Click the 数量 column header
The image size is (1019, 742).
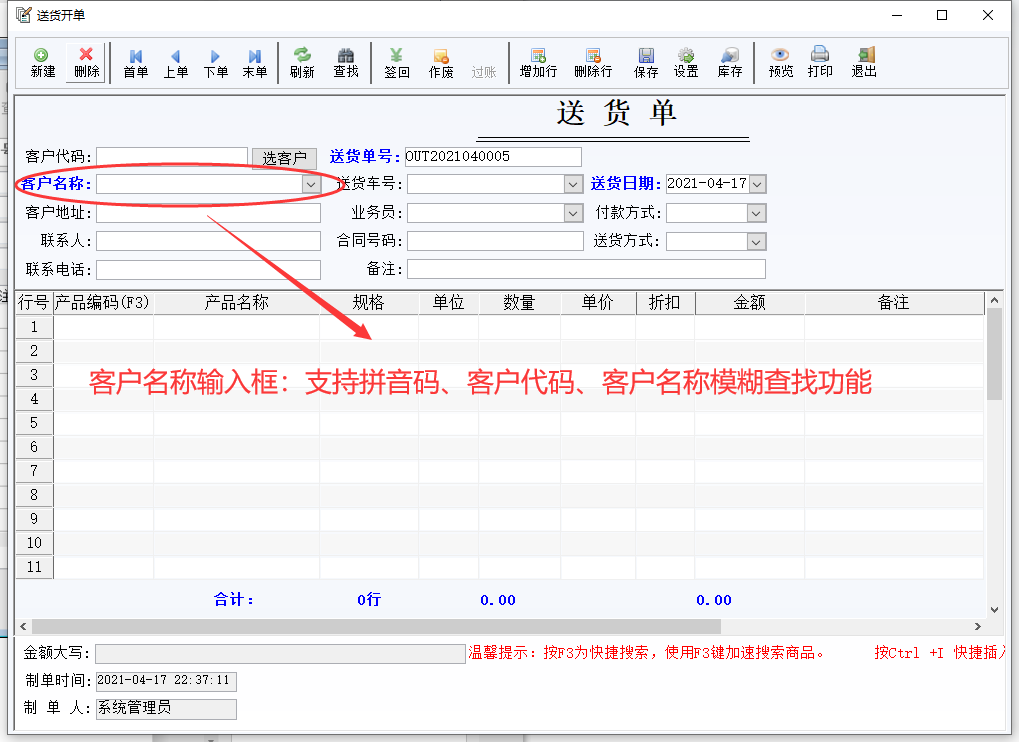pyautogui.click(x=519, y=303)
